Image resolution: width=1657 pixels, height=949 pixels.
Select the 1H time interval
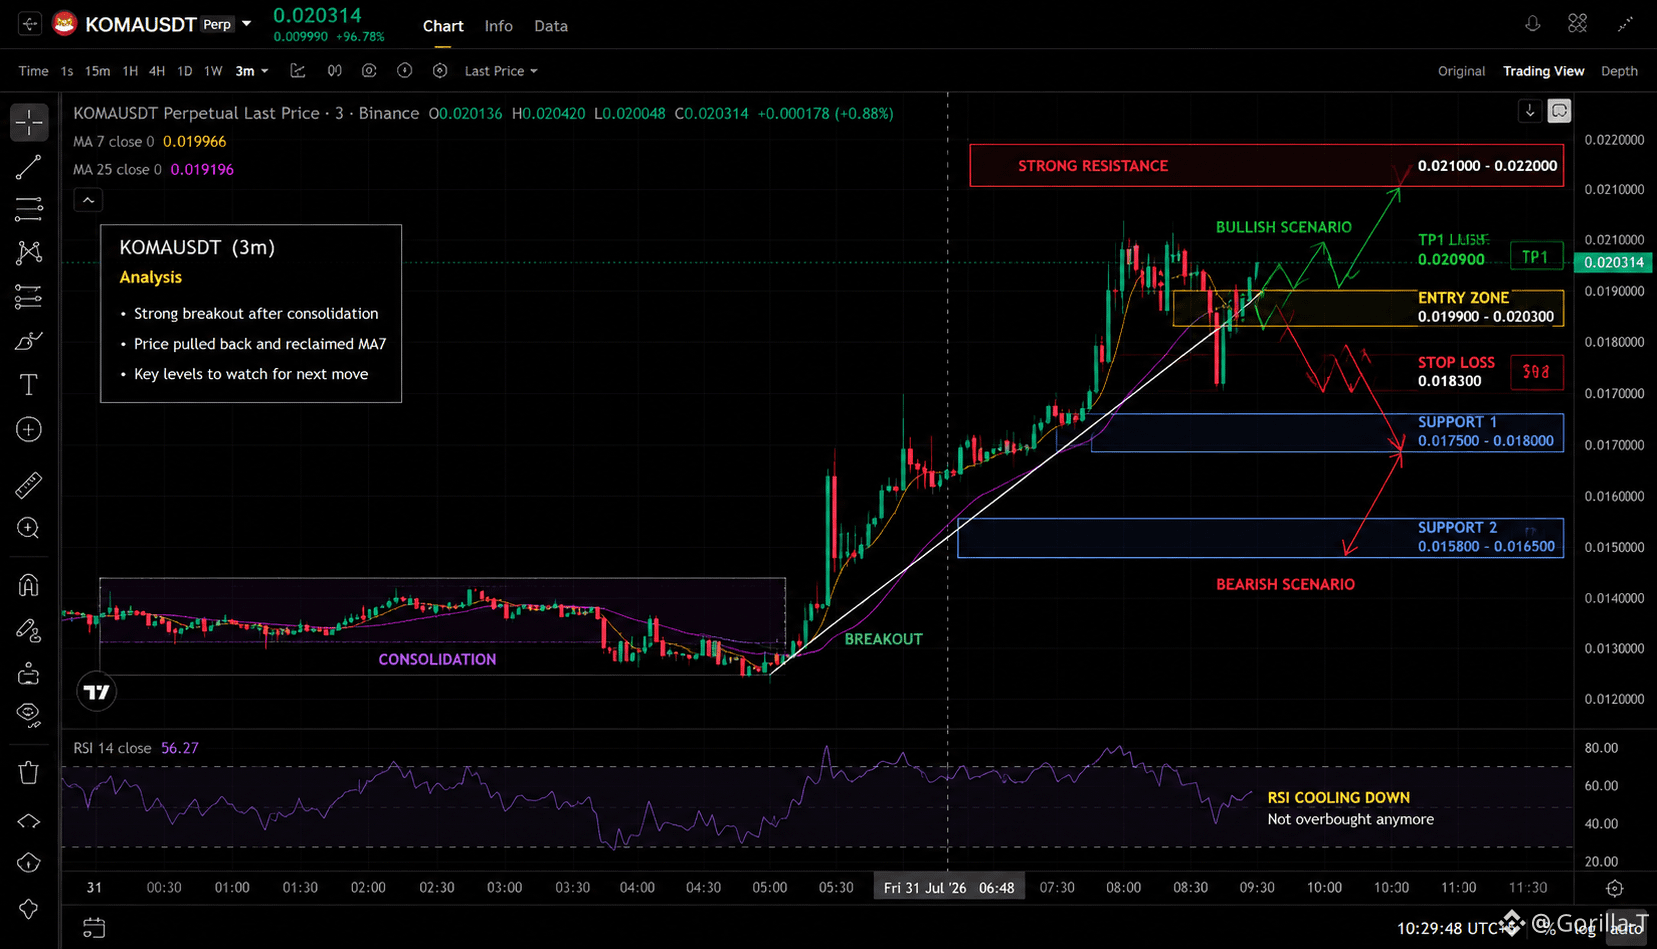pos(130,71)
